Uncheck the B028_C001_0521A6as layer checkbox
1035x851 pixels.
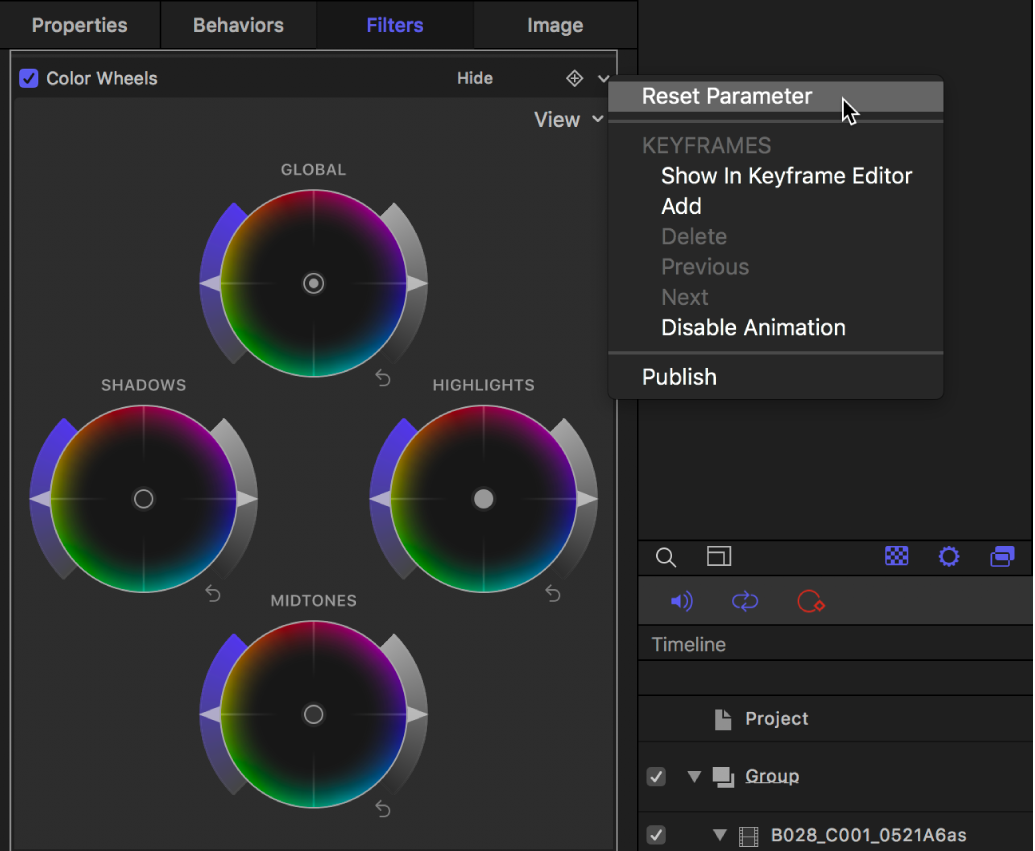coord(656,834)
